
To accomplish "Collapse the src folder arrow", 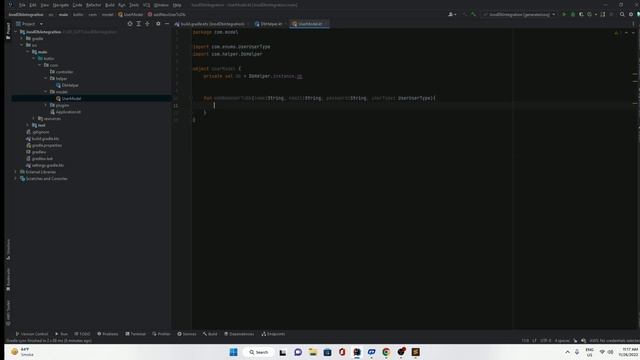I will 22,45.
